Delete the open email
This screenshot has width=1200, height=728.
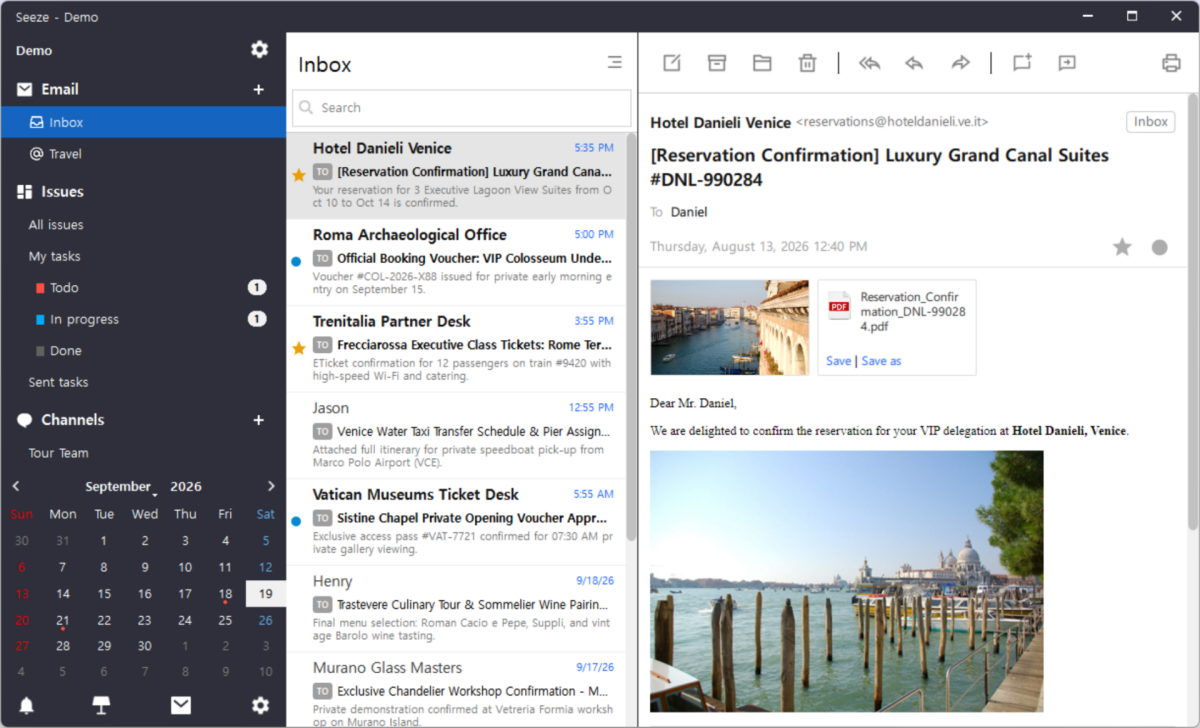point(807,63)
